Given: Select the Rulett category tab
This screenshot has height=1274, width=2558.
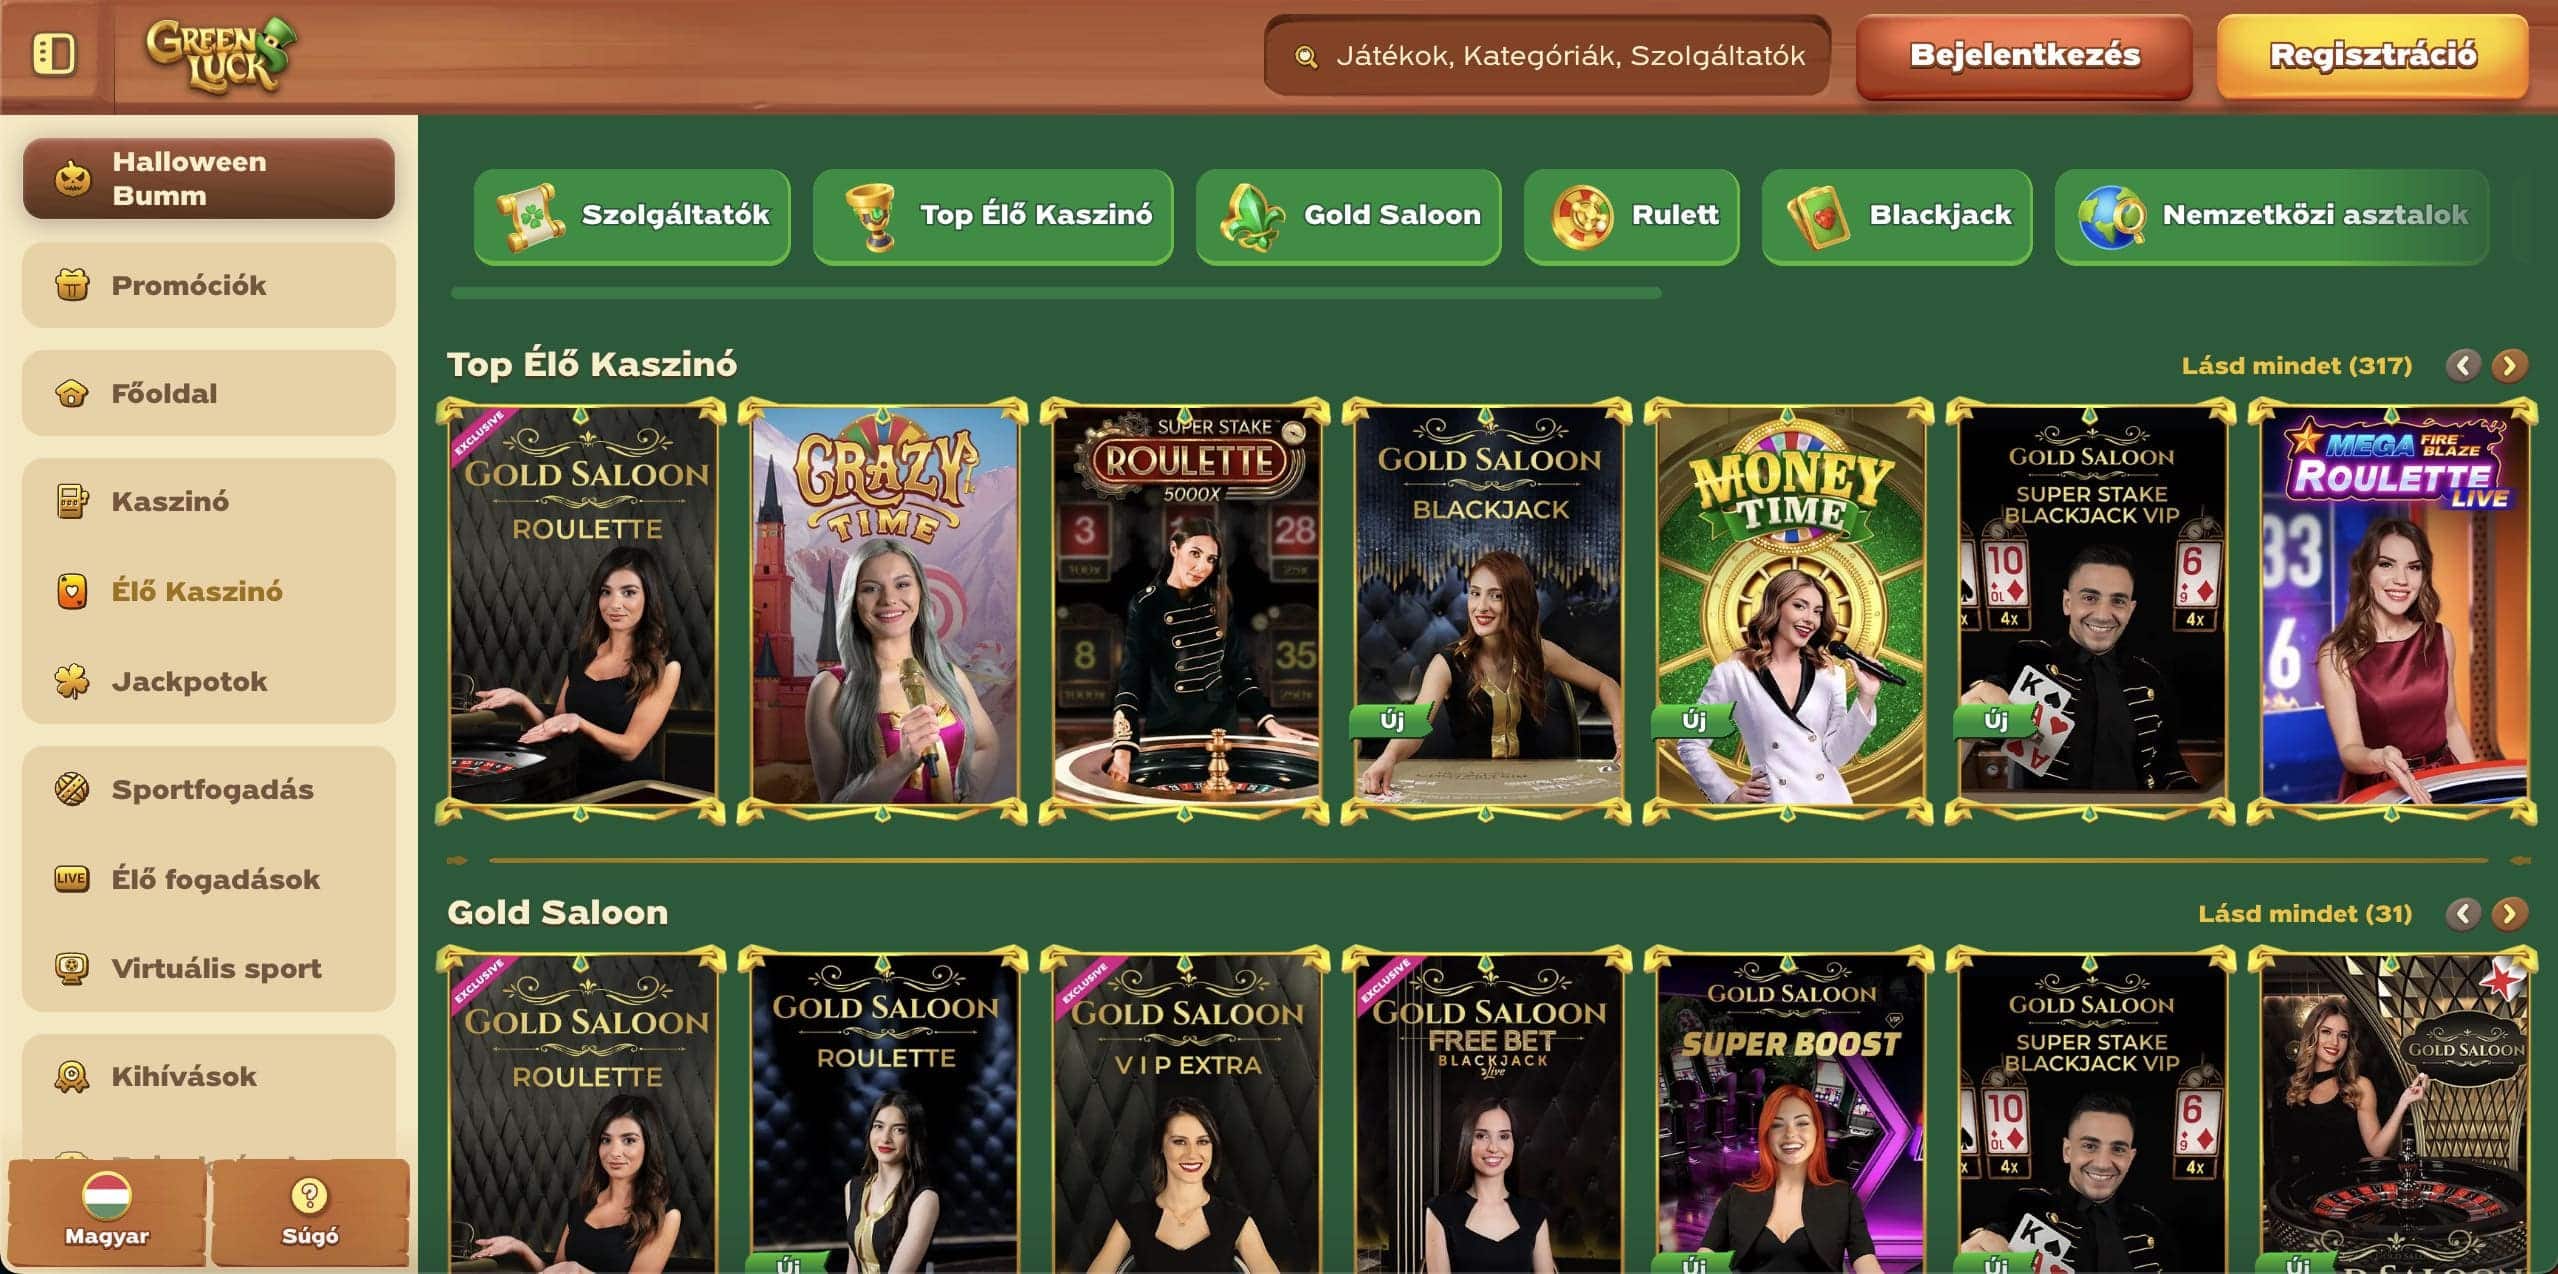Looking at the screenshot, I should click(x=1631, y=216).
